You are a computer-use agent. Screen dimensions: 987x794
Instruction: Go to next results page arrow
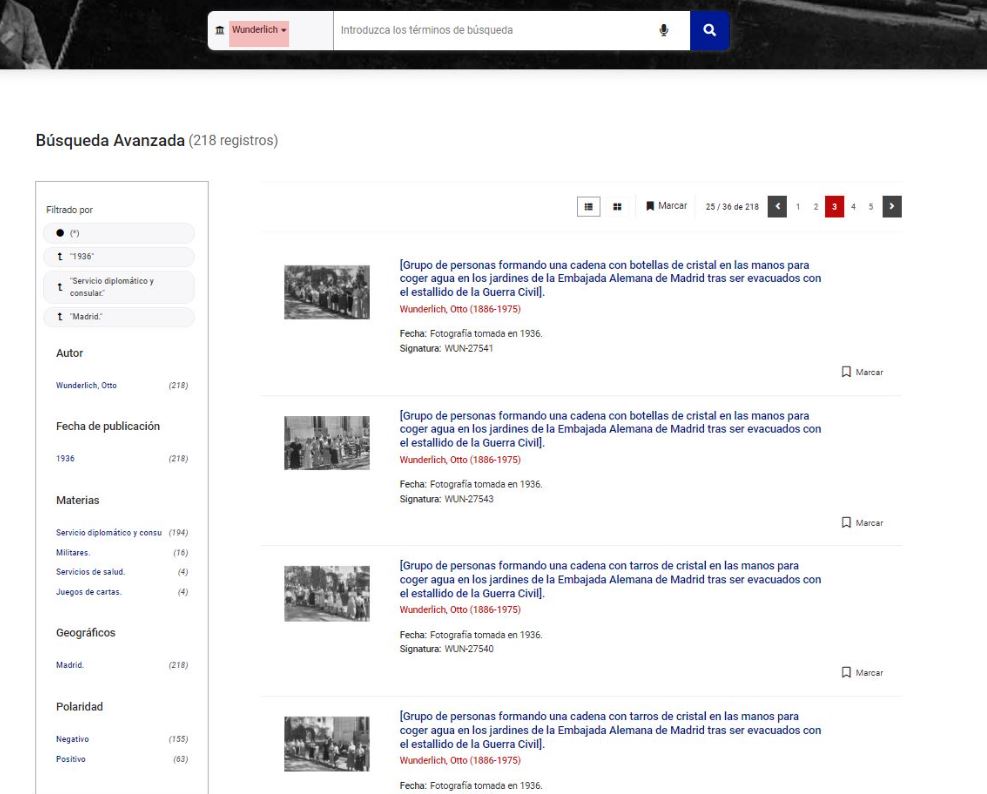click(892, 207)
